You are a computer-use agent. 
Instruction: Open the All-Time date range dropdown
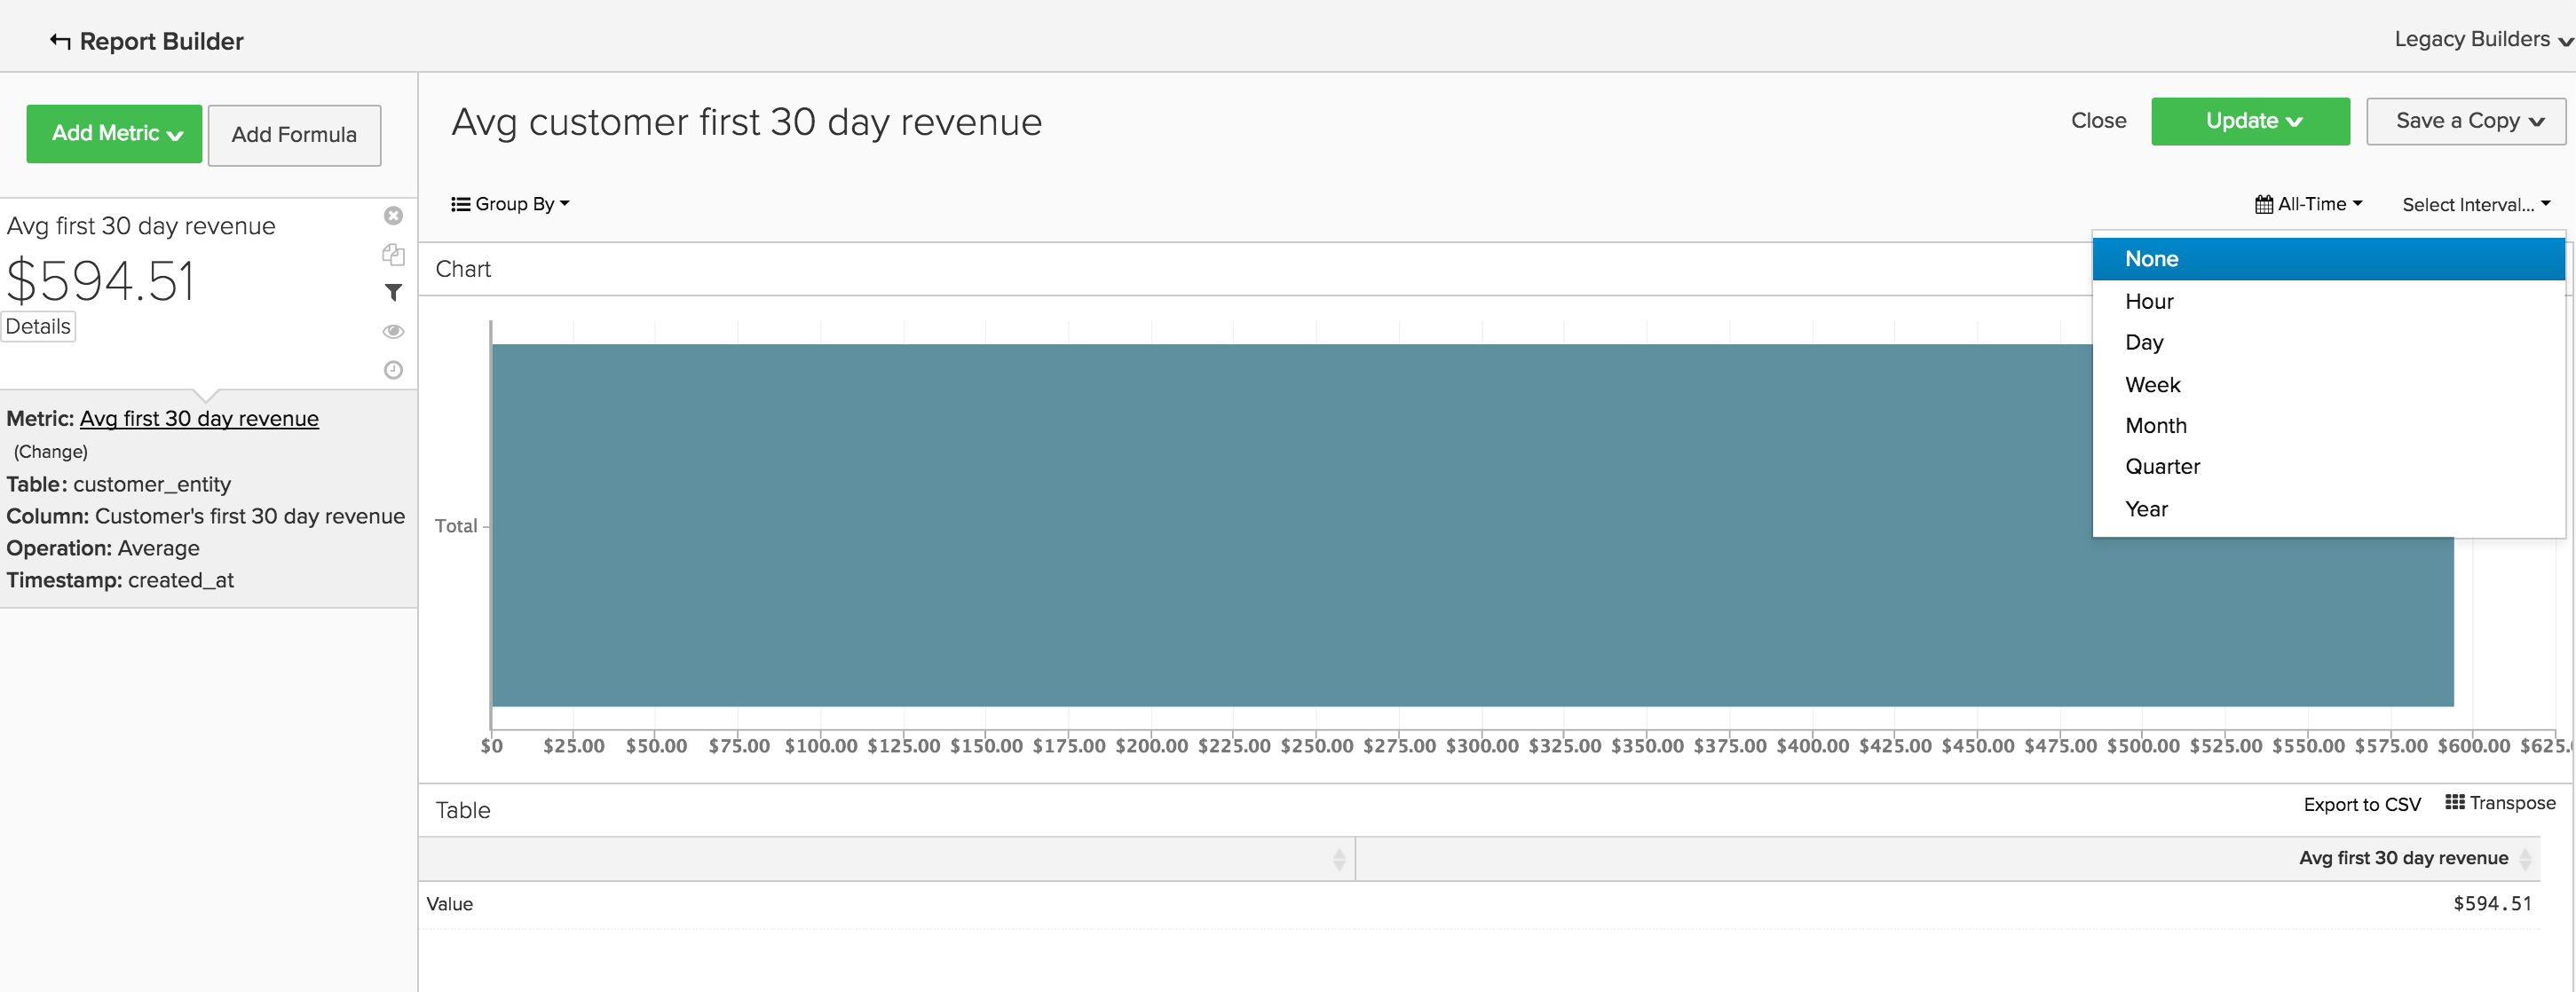[2308, 204]
